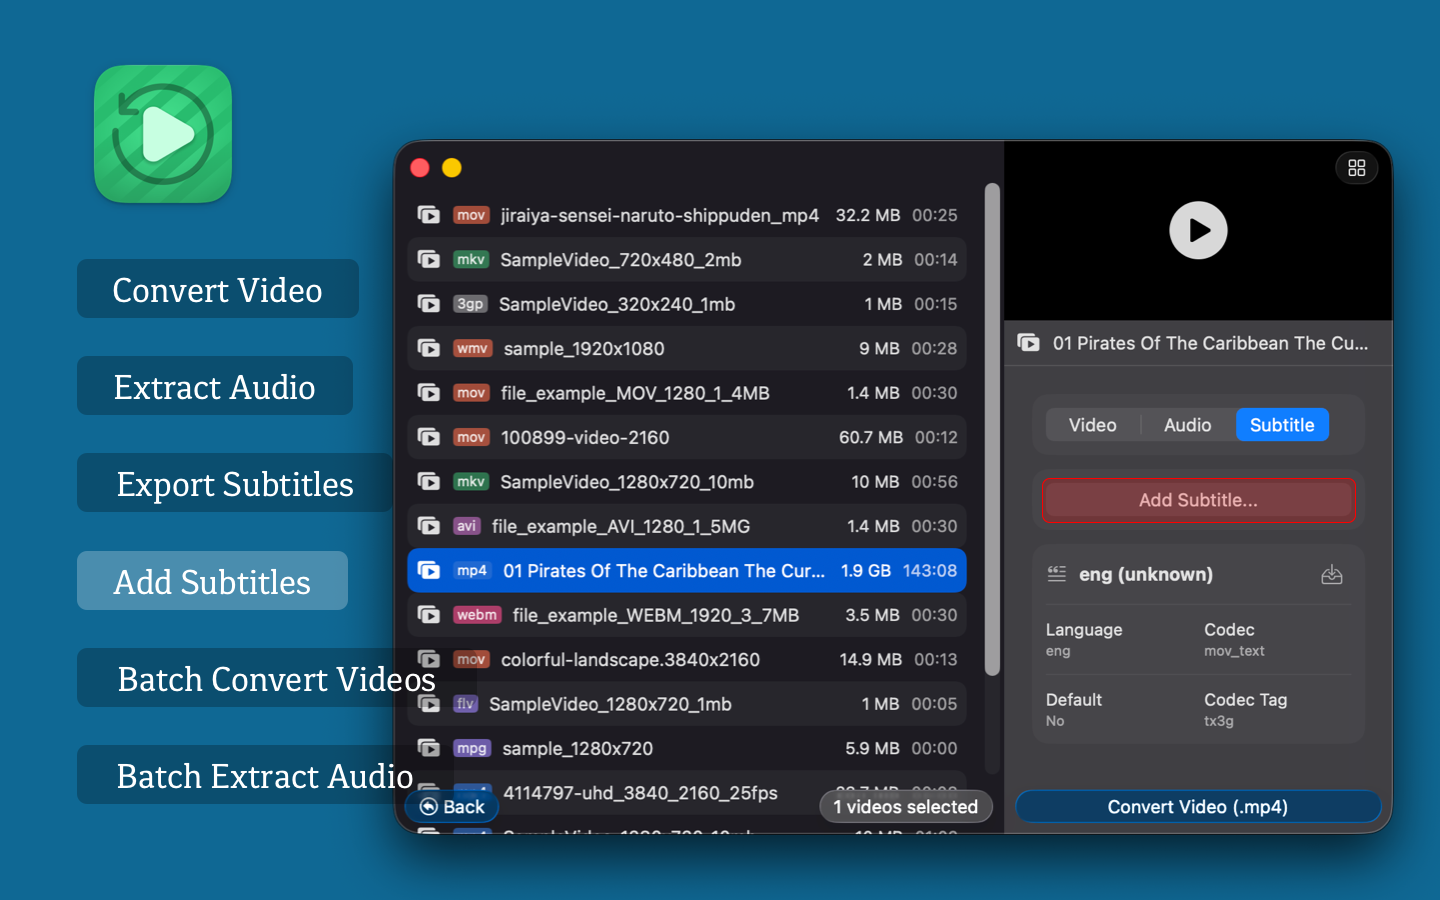Select the Subtitle tab
Viewport: 1440px width, 900px height.
pos(1281,425)
